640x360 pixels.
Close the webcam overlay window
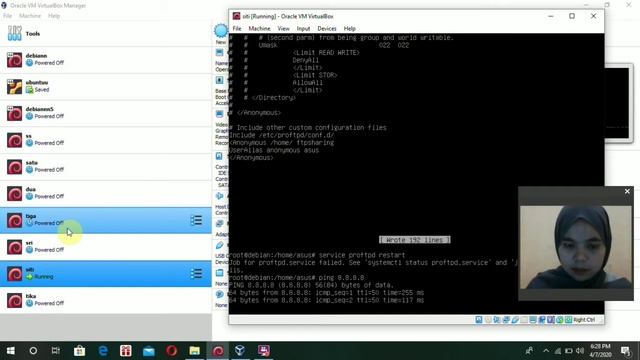pyautogui.click(x=627, y=191)
